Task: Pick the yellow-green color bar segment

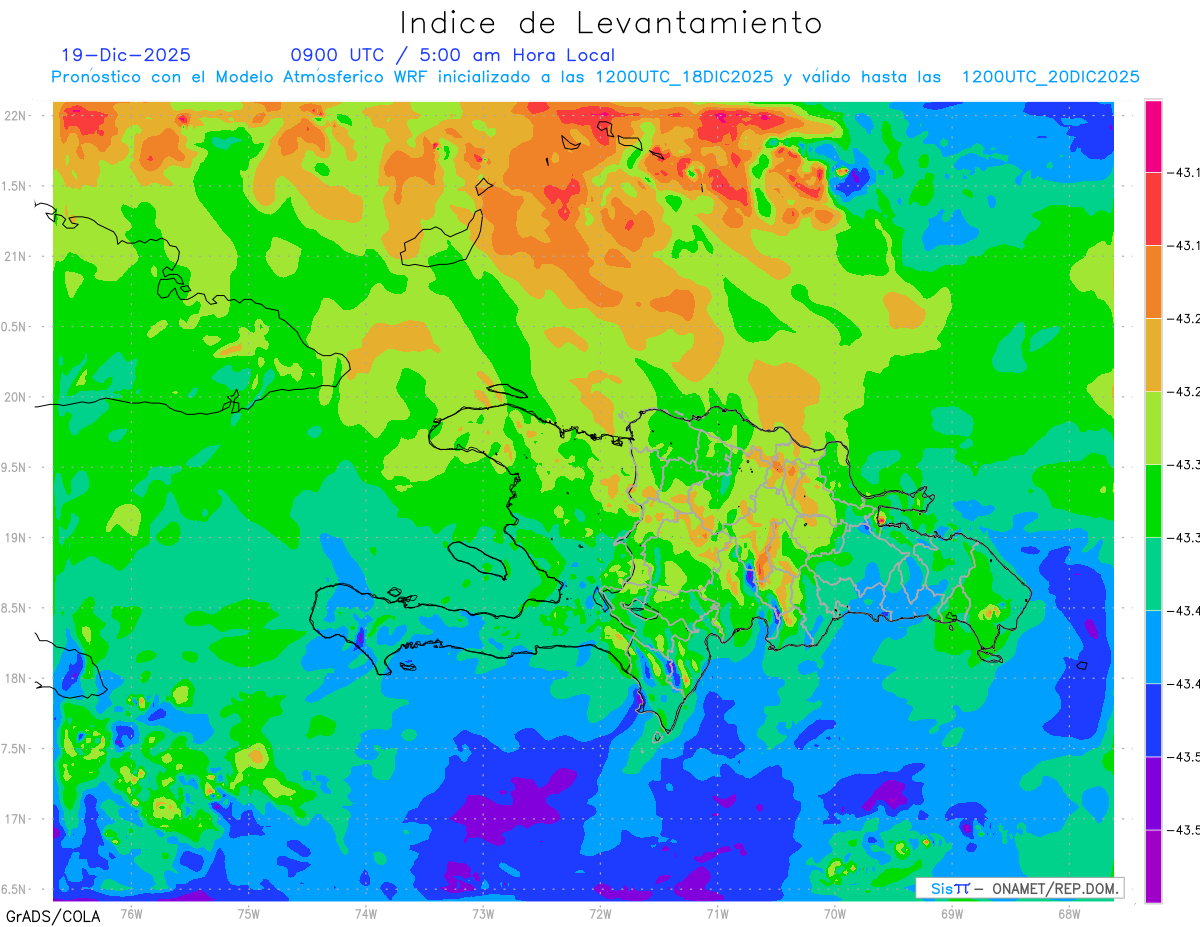Action: click(1153, 428)
